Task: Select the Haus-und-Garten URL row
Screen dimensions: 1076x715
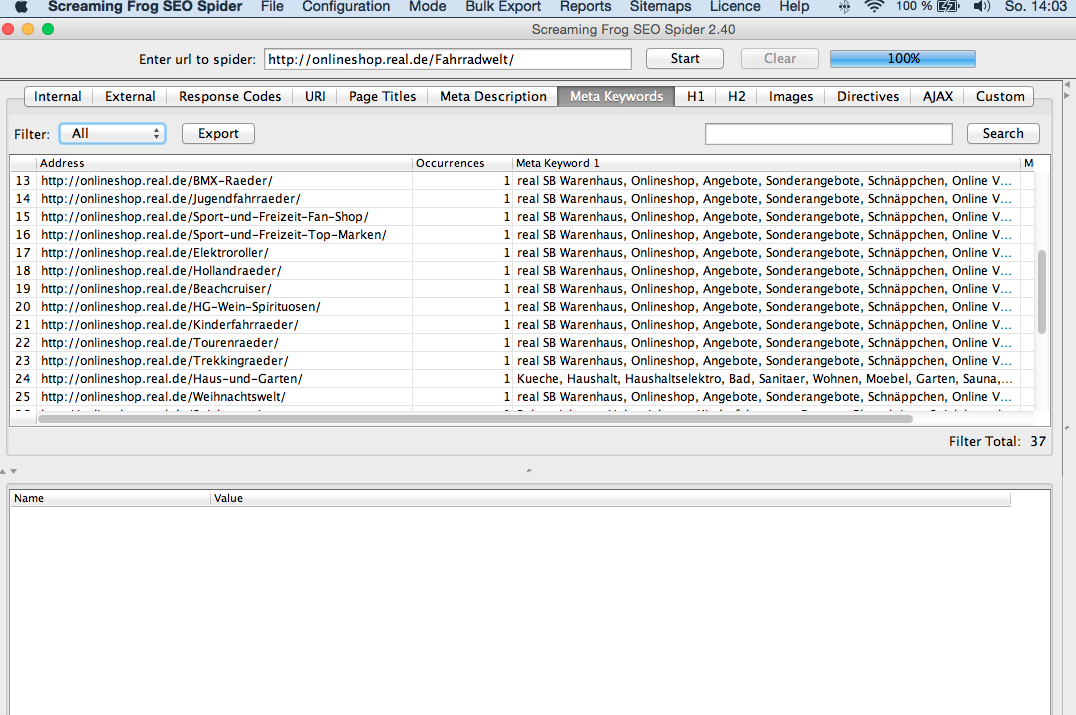Action: pos(522,379)
